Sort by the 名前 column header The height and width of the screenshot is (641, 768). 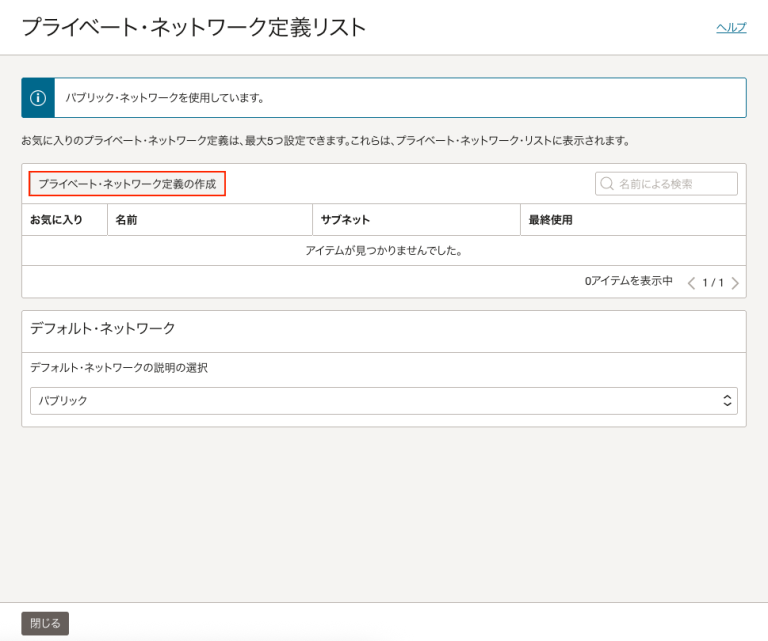pyautogui.click(x=126, y=220)
